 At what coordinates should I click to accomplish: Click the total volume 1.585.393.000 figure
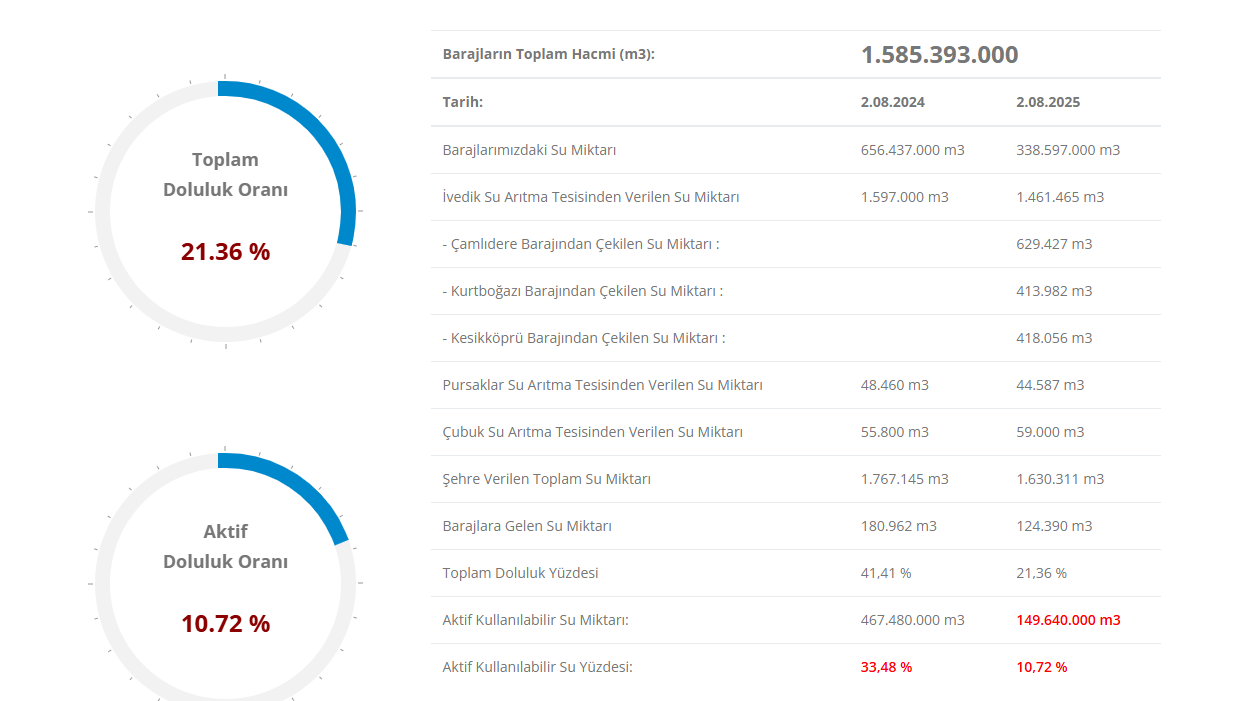[x=939, y=55]
